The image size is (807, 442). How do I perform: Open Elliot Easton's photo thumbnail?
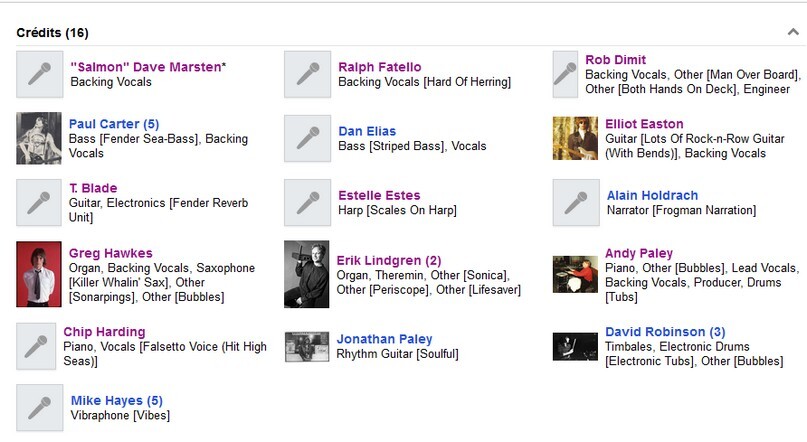click(575, 138)
